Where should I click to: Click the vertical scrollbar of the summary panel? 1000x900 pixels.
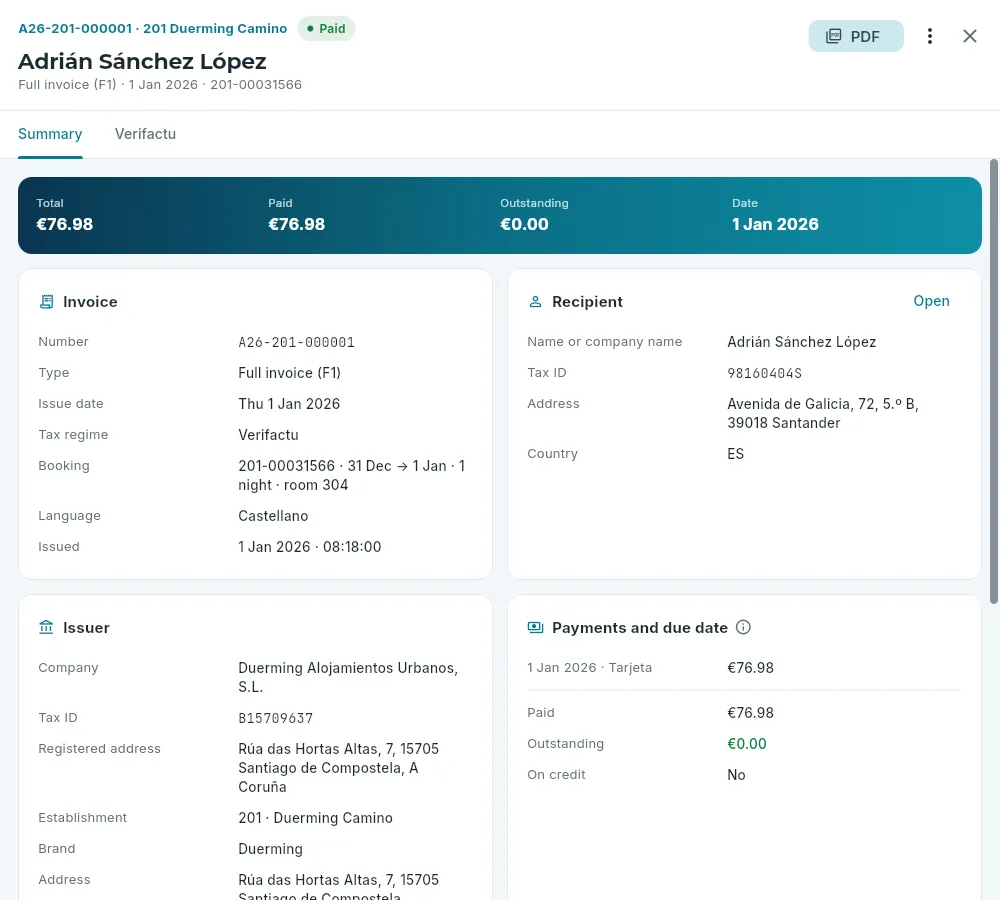pyautogui.click(x=994, y=381)
